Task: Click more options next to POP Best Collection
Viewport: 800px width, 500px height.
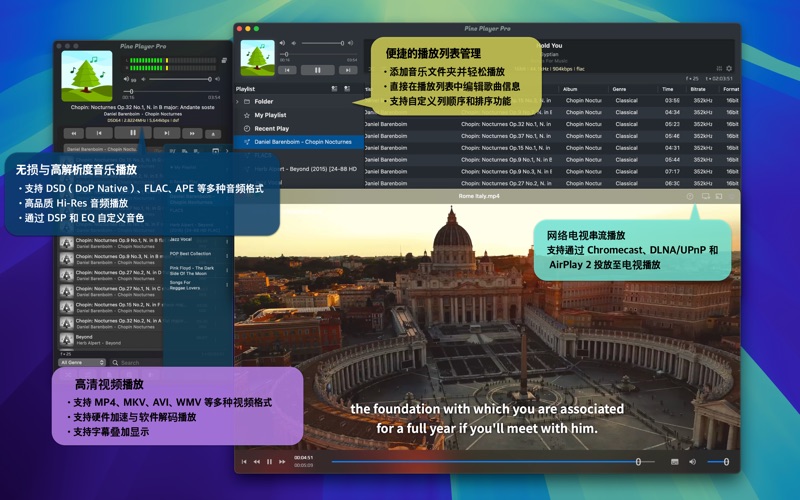Action: coord(227,255)
